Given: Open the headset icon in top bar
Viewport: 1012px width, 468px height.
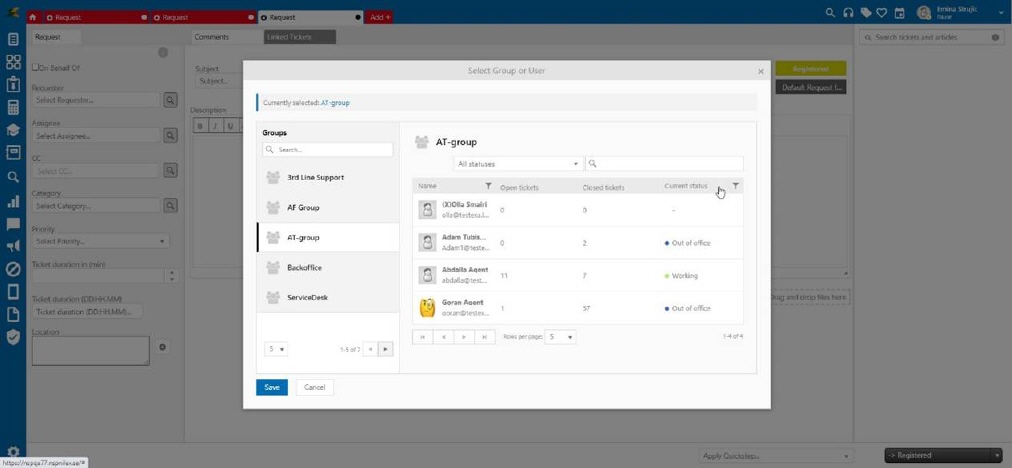Looking at the screenshot, I should point(848,13).
